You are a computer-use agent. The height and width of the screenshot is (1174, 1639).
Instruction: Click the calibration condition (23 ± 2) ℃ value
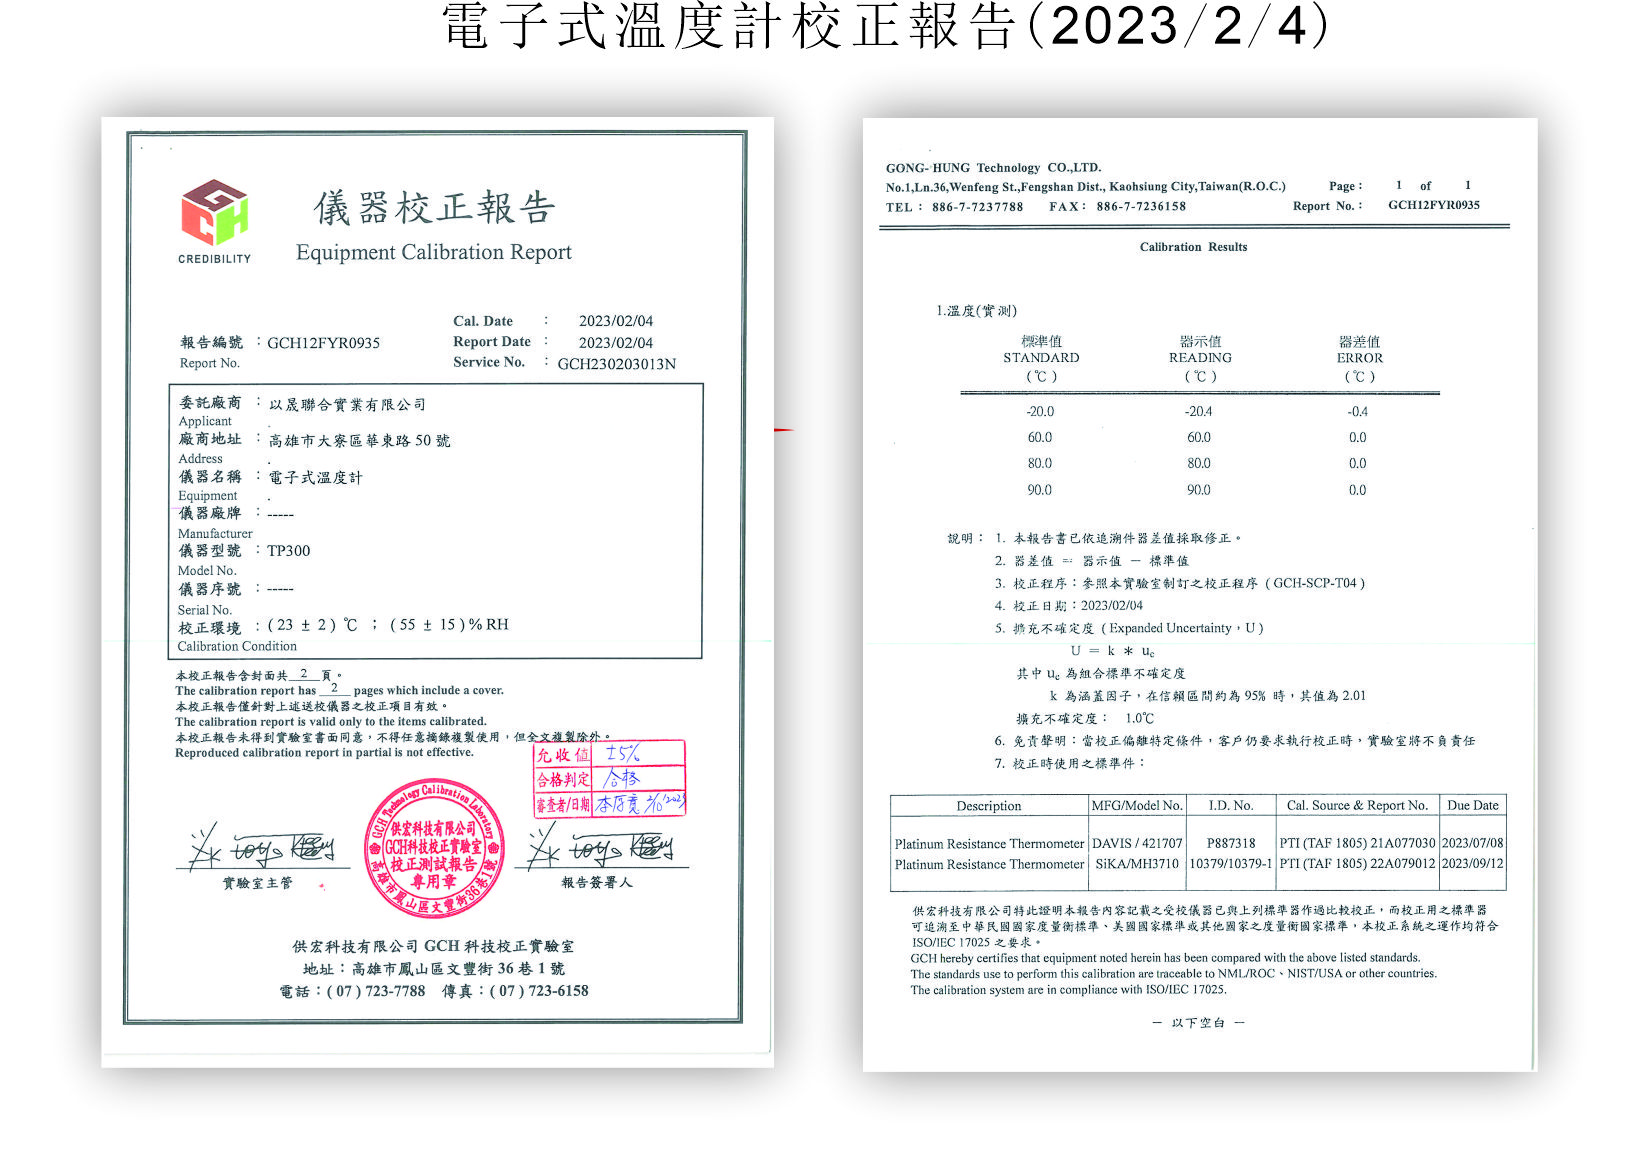[312, 625]
